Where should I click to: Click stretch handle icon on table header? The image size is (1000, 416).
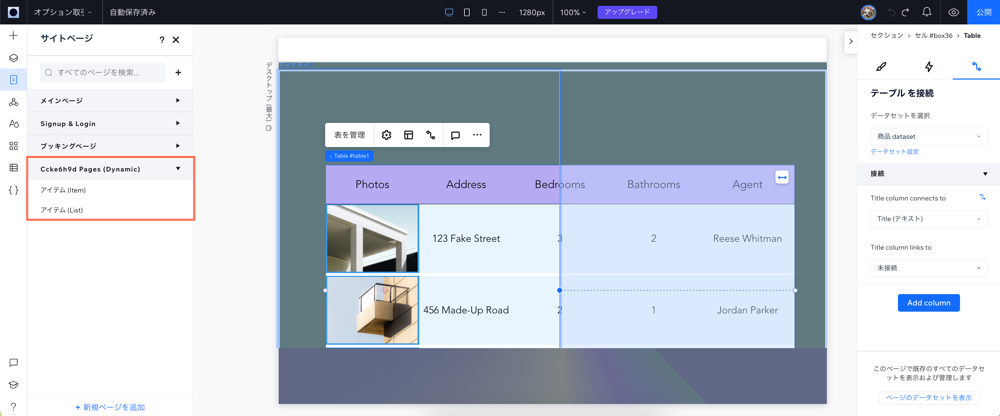[x=783, y=177]
